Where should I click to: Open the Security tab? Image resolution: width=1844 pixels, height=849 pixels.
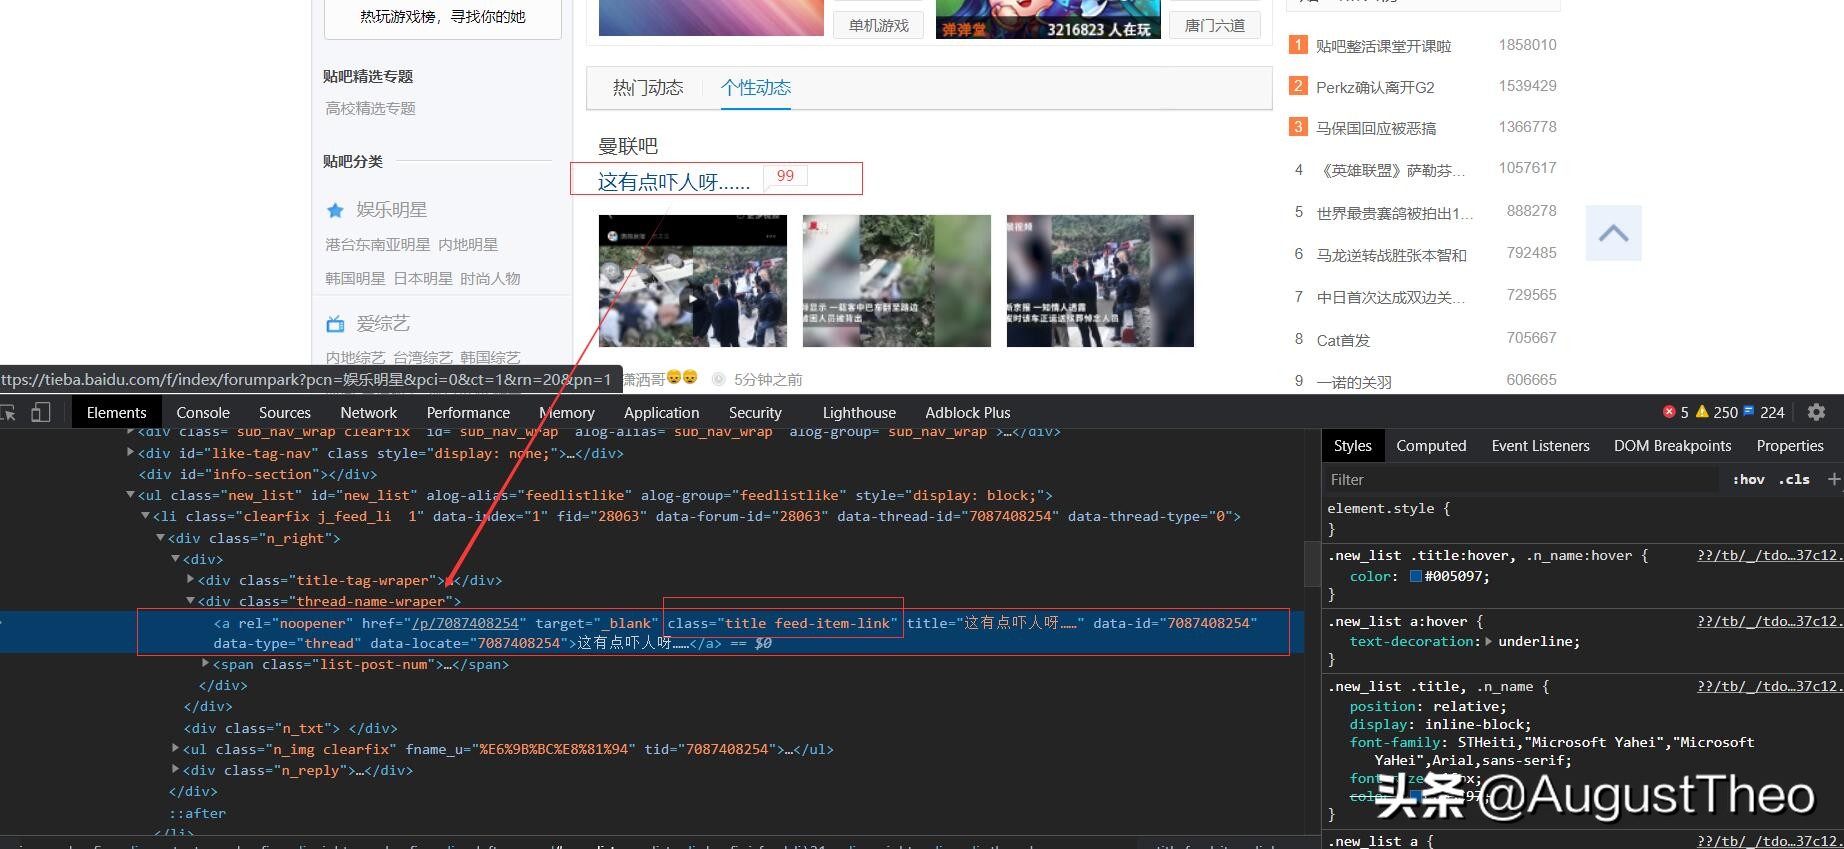tap(755, 412)
